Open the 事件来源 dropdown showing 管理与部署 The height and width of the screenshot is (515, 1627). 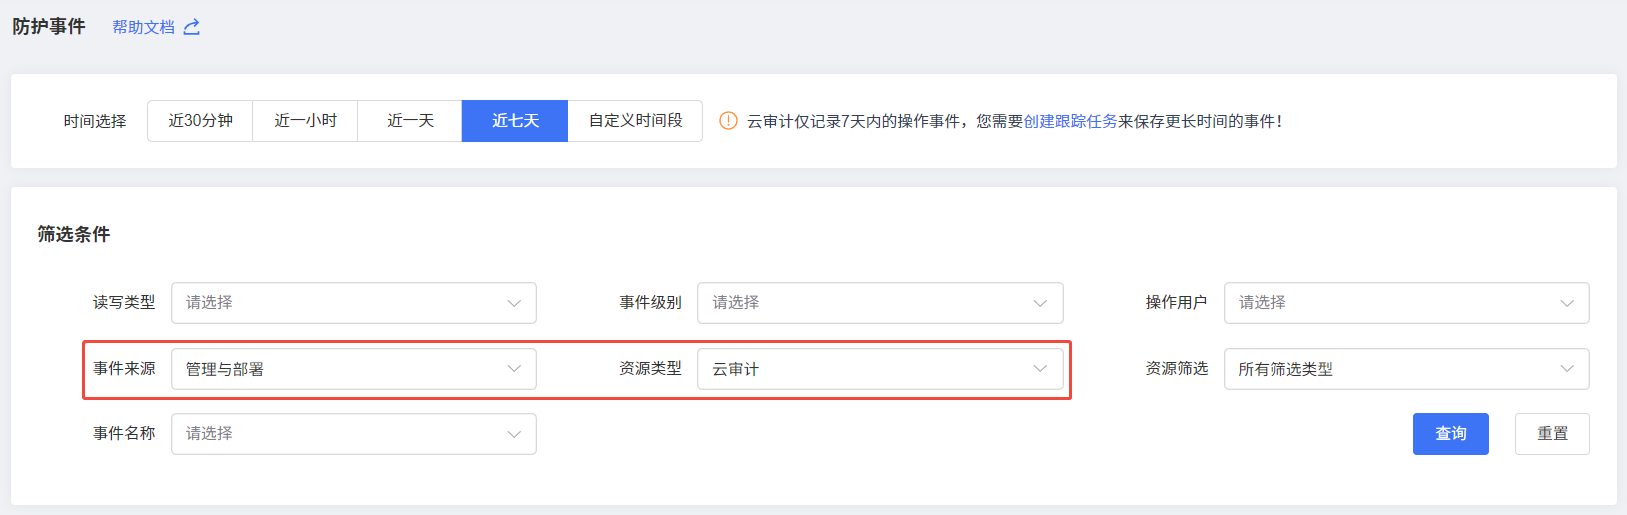[x=354, y=369]
